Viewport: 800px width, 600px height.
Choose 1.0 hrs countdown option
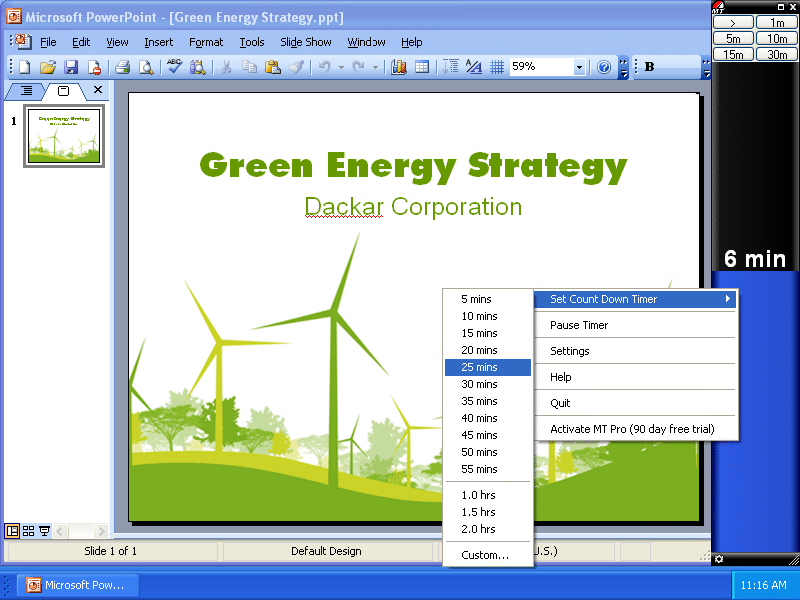coord(488,495)
